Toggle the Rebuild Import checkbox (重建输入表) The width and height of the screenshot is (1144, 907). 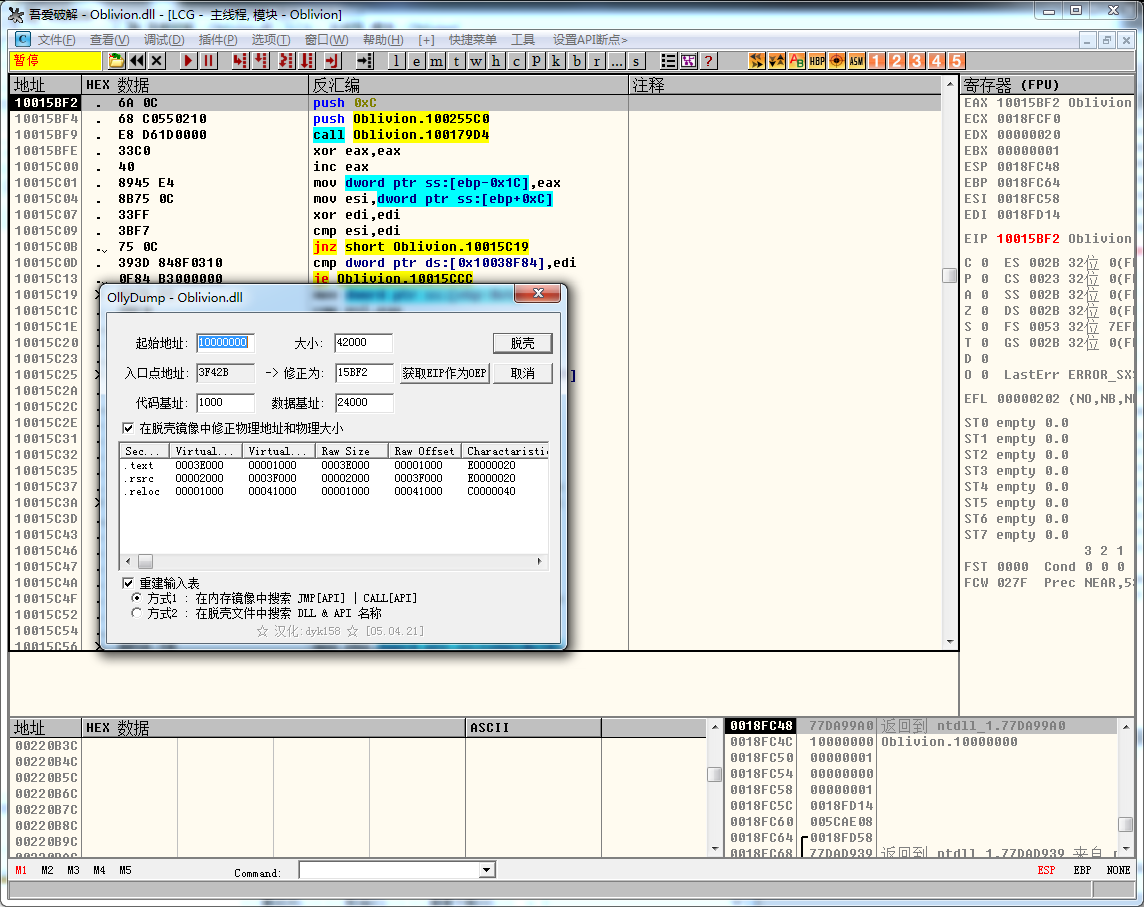click(x=128, y=583)
